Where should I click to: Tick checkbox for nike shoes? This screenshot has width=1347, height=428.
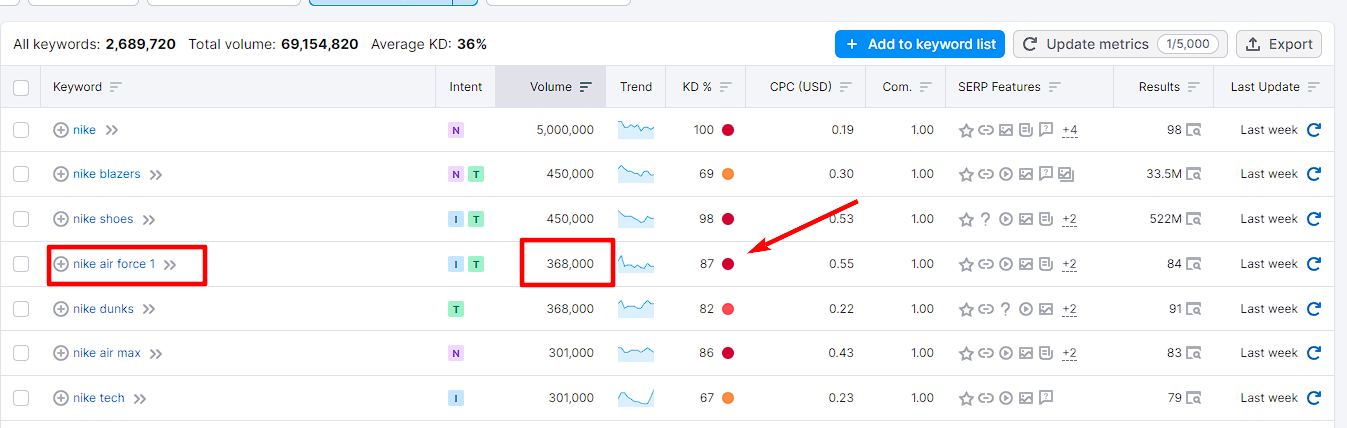pyautogui.click(x=21, y=219)
